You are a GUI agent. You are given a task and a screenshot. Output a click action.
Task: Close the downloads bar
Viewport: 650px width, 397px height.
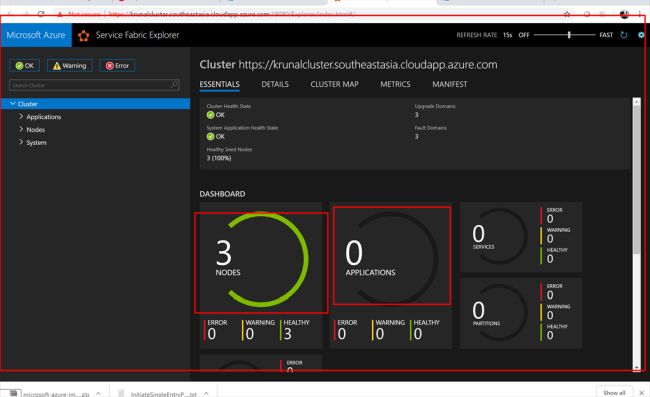[x=642, y=392]
